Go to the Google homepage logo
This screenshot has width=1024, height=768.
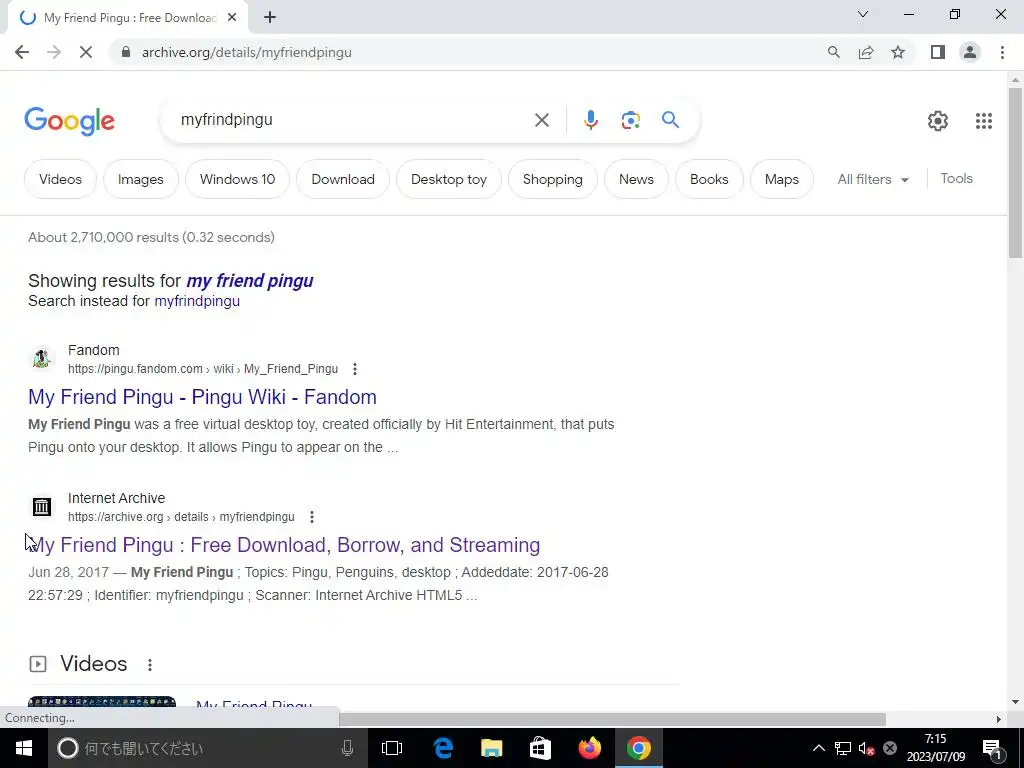(x=69, y=121)
